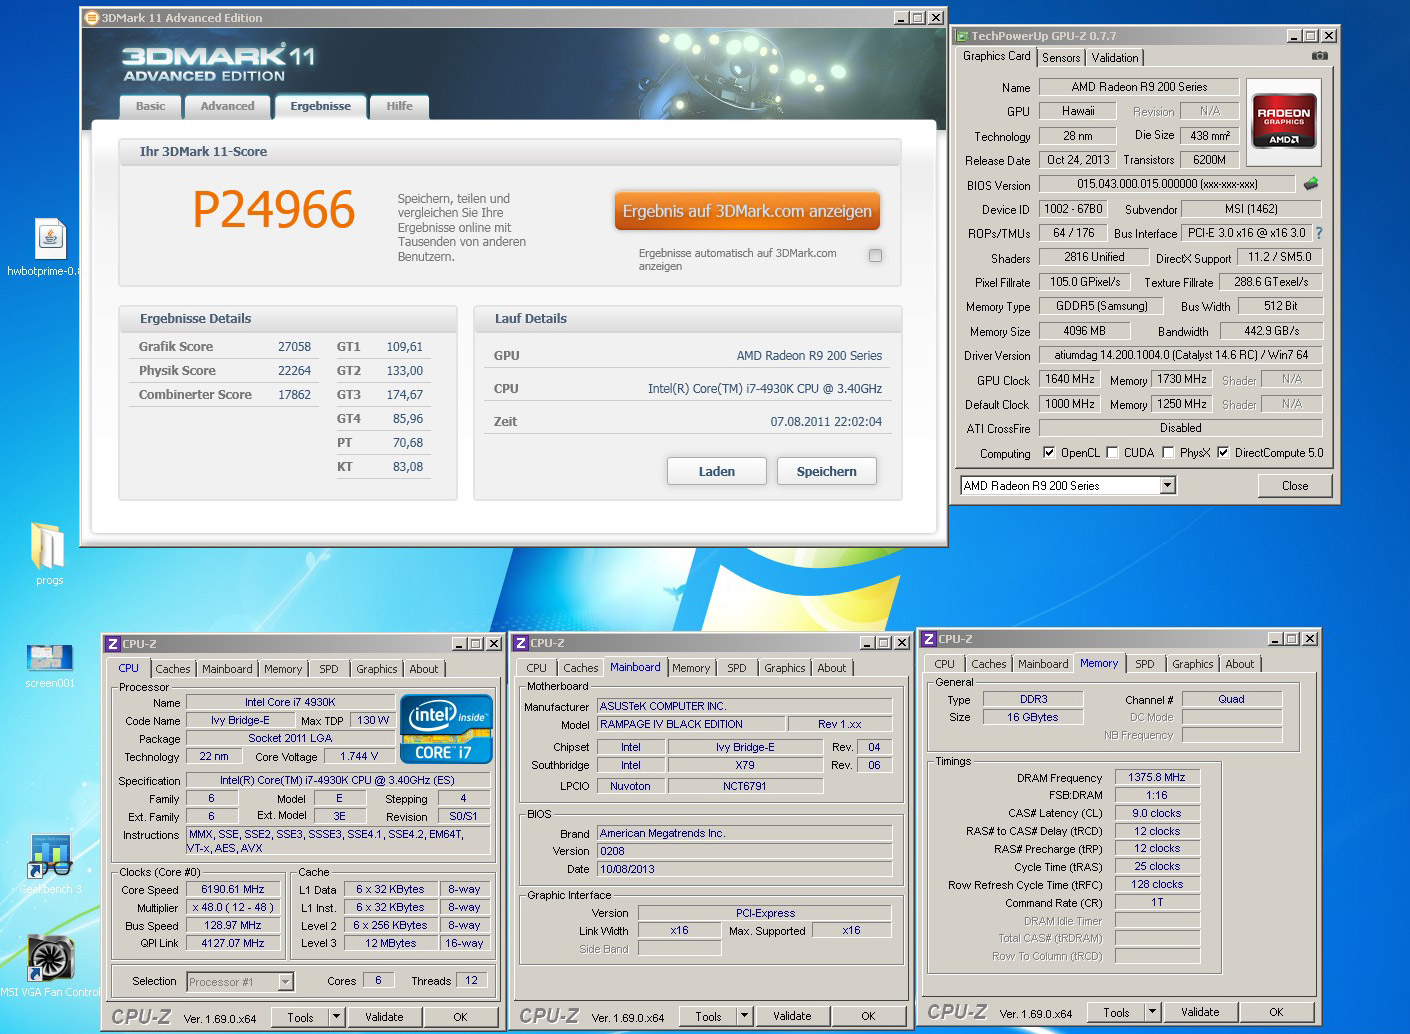Click the Tools button in CPU-Z CPU window

[x=300, y=1017]
